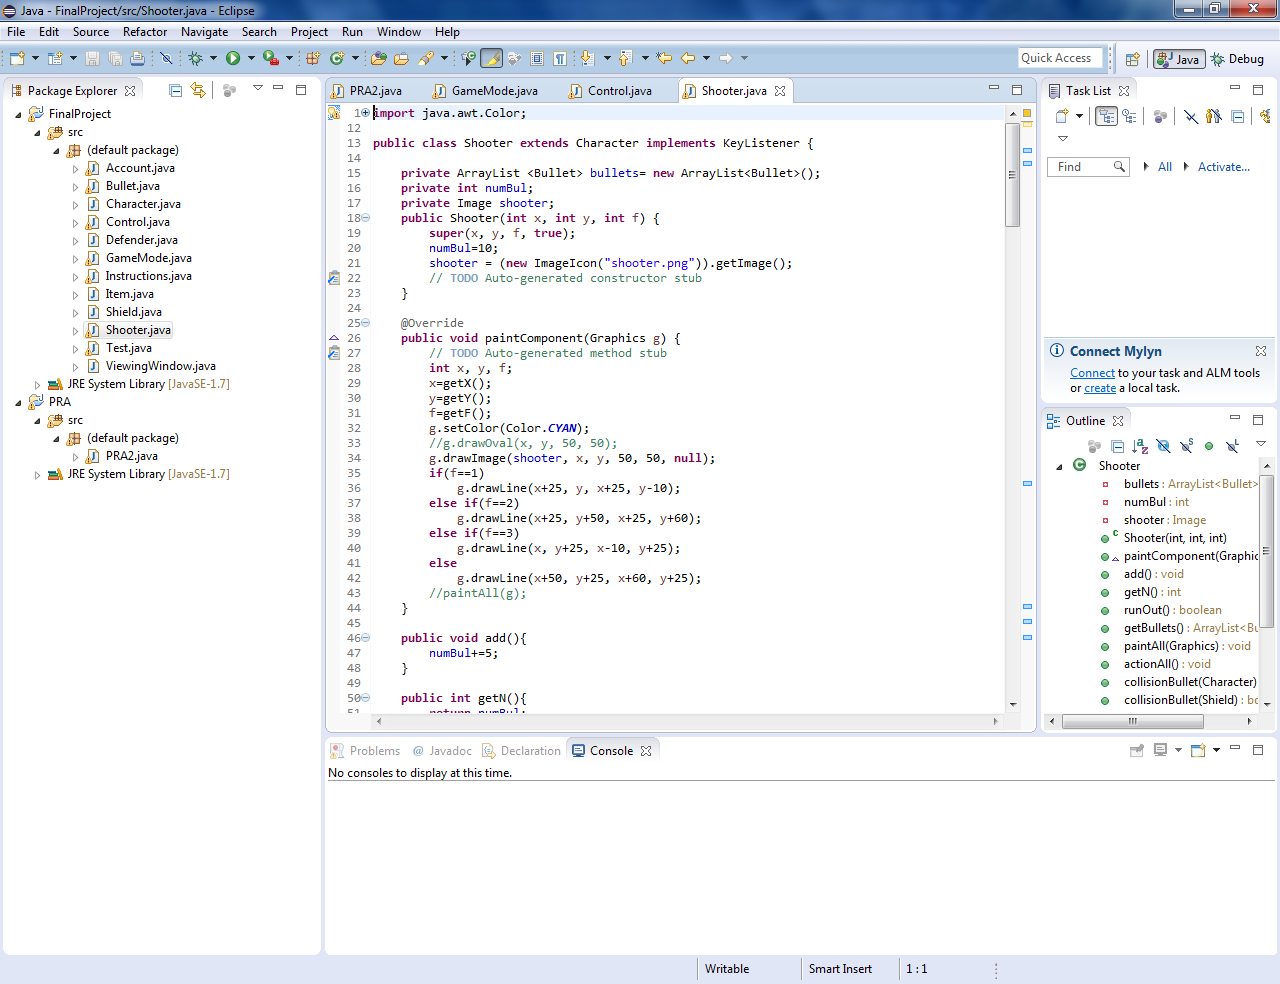
Task: Toggle Hide Static Members in Outline
Action: [x=1186, y=446]
